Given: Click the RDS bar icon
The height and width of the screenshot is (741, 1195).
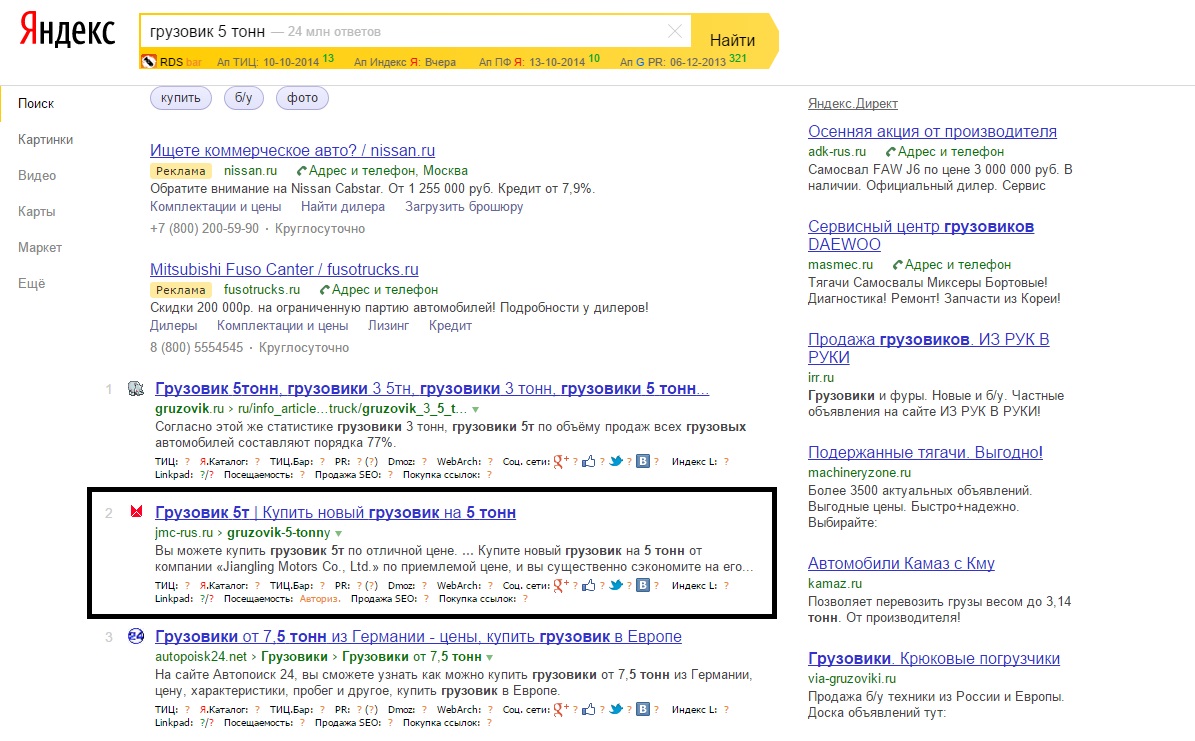Looking at the screenshot, I should 149,62.
